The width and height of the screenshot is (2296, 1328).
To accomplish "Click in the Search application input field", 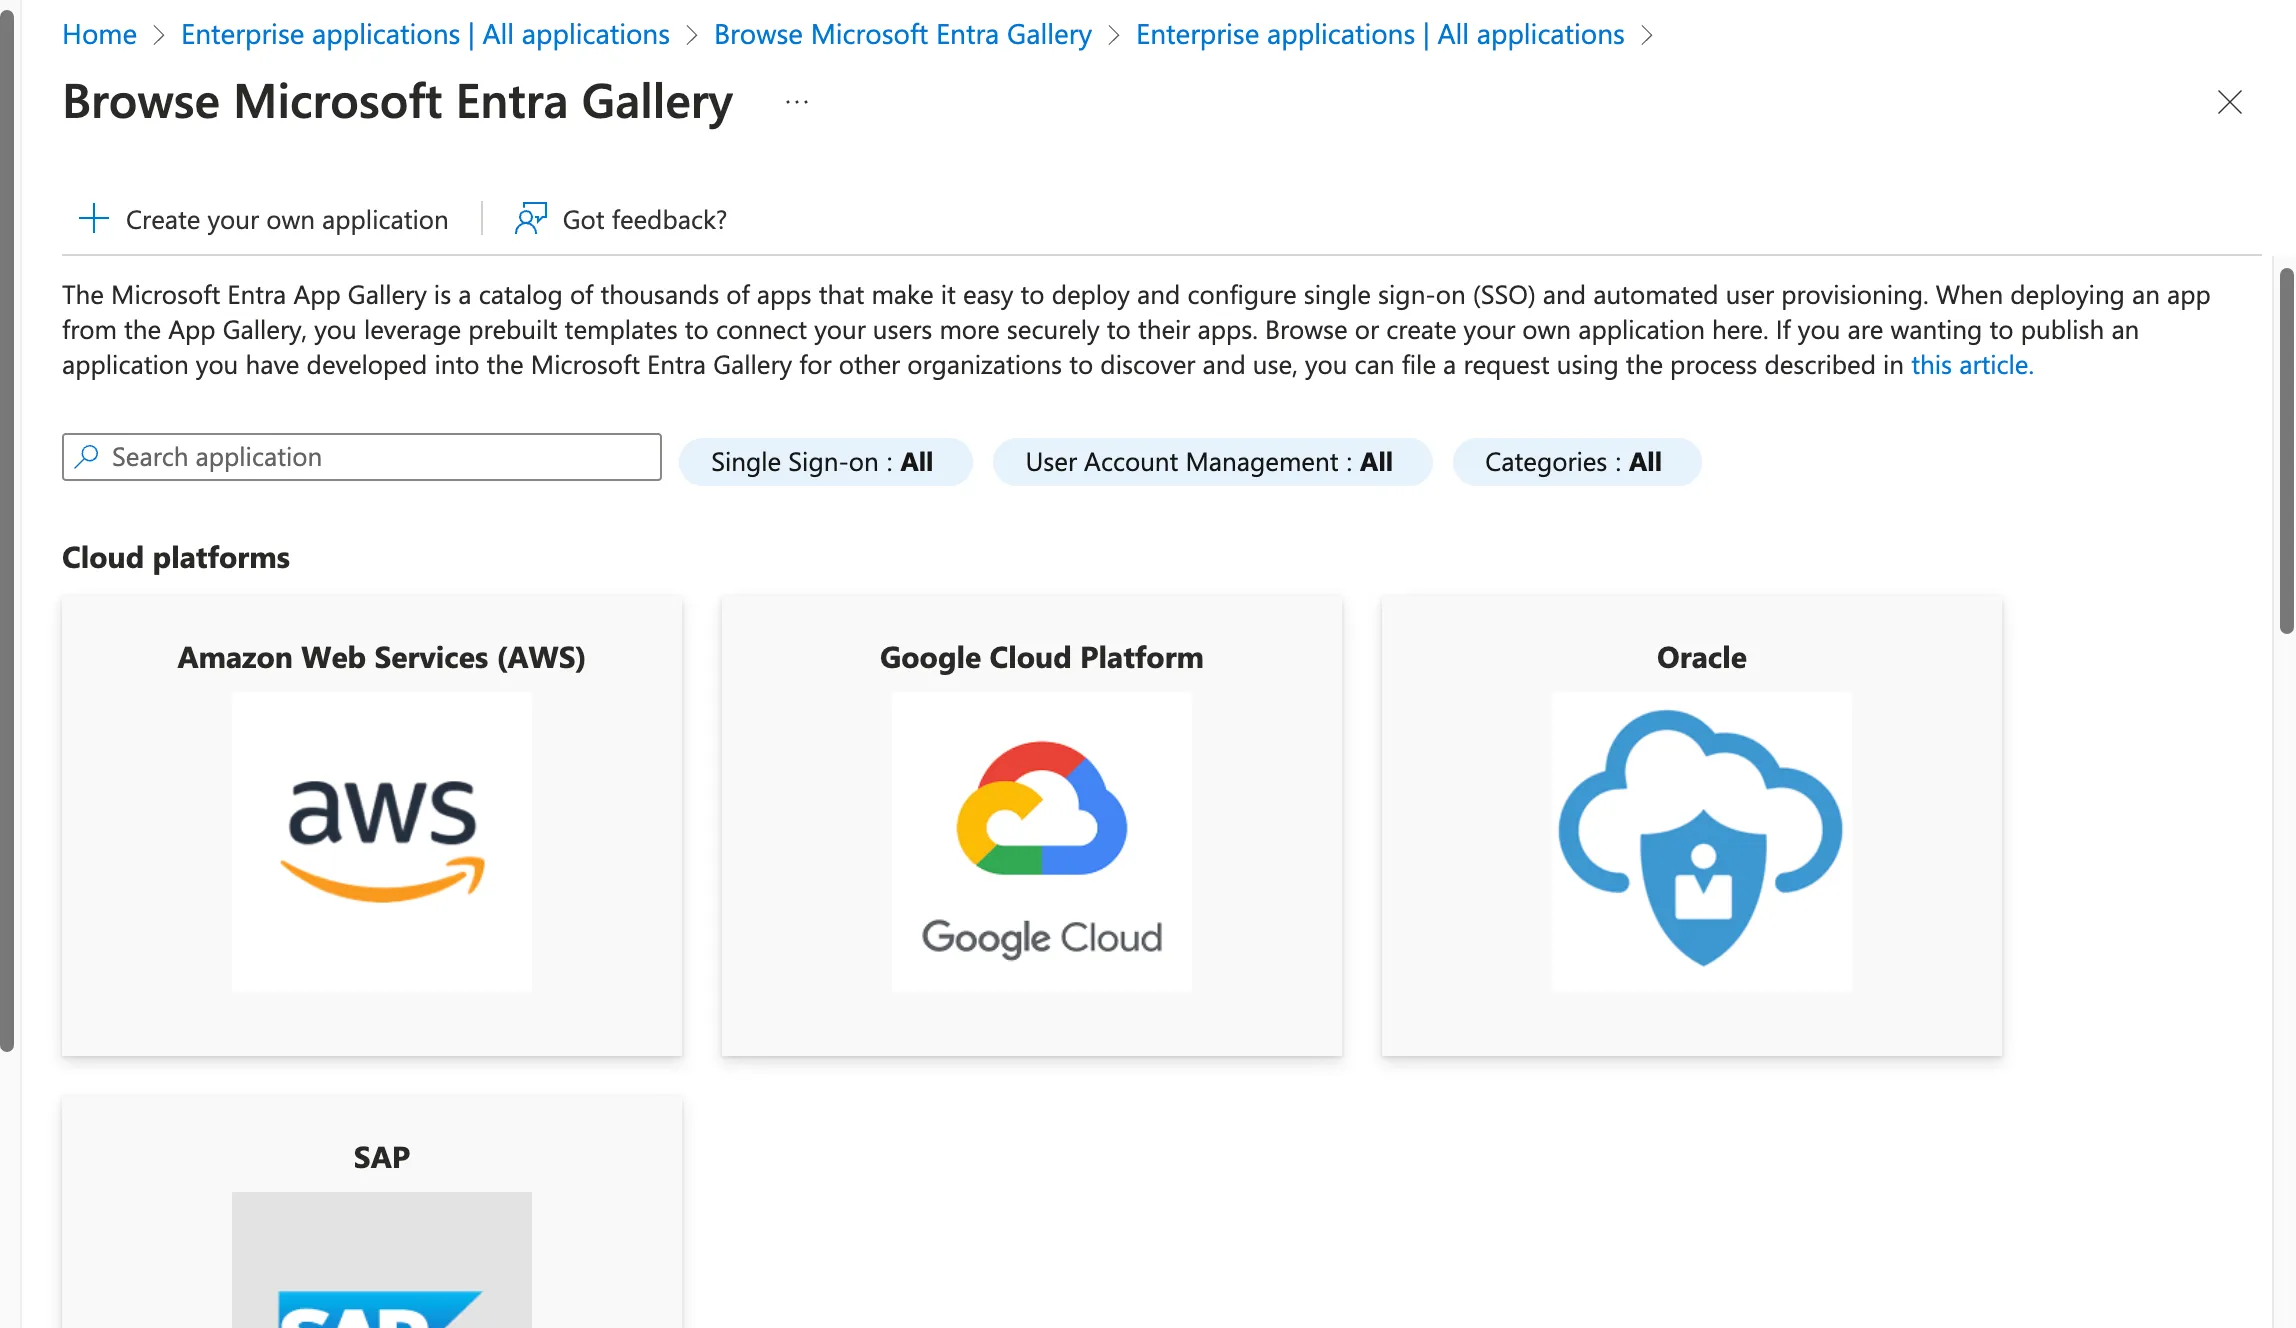I will (362, 457).
